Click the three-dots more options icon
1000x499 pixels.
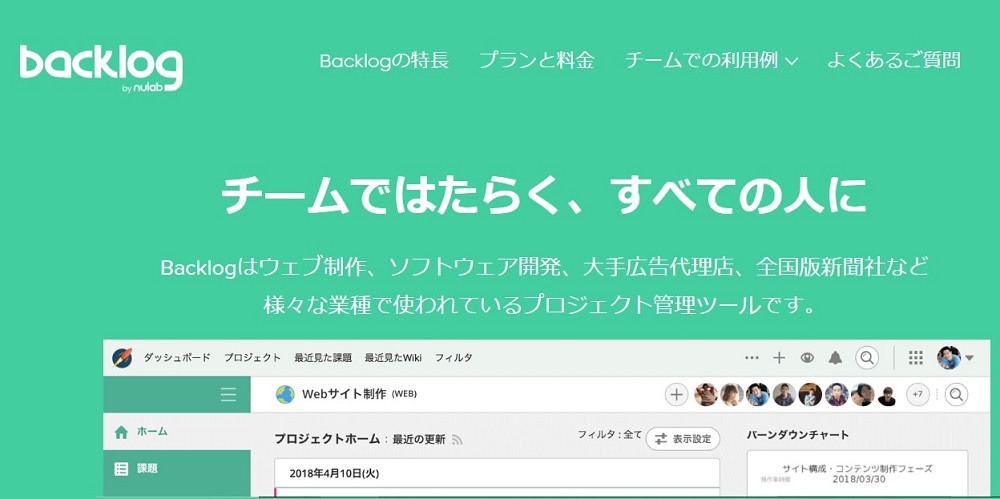752,358
